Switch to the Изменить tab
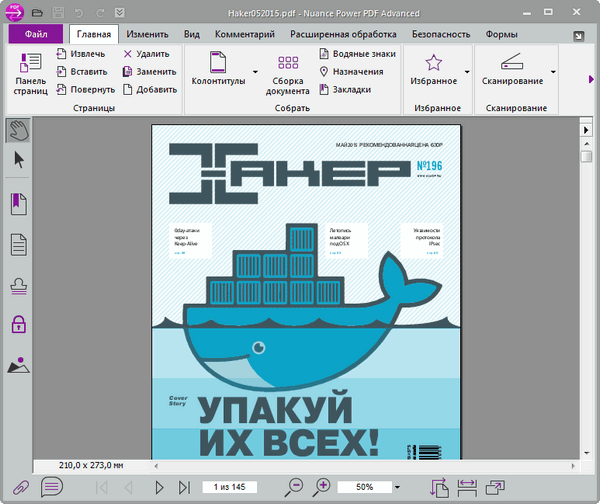The height and width of the screenshot is (504, 600). 147,34
